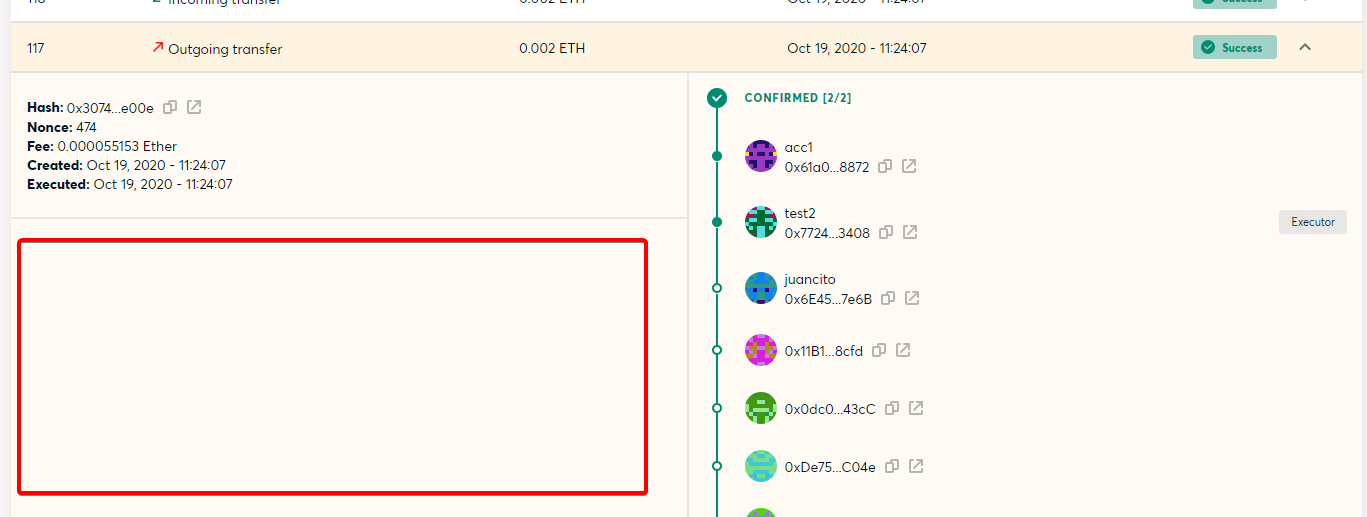
Task: Open transaction hash in block explorer
Action: coord(194,107)
